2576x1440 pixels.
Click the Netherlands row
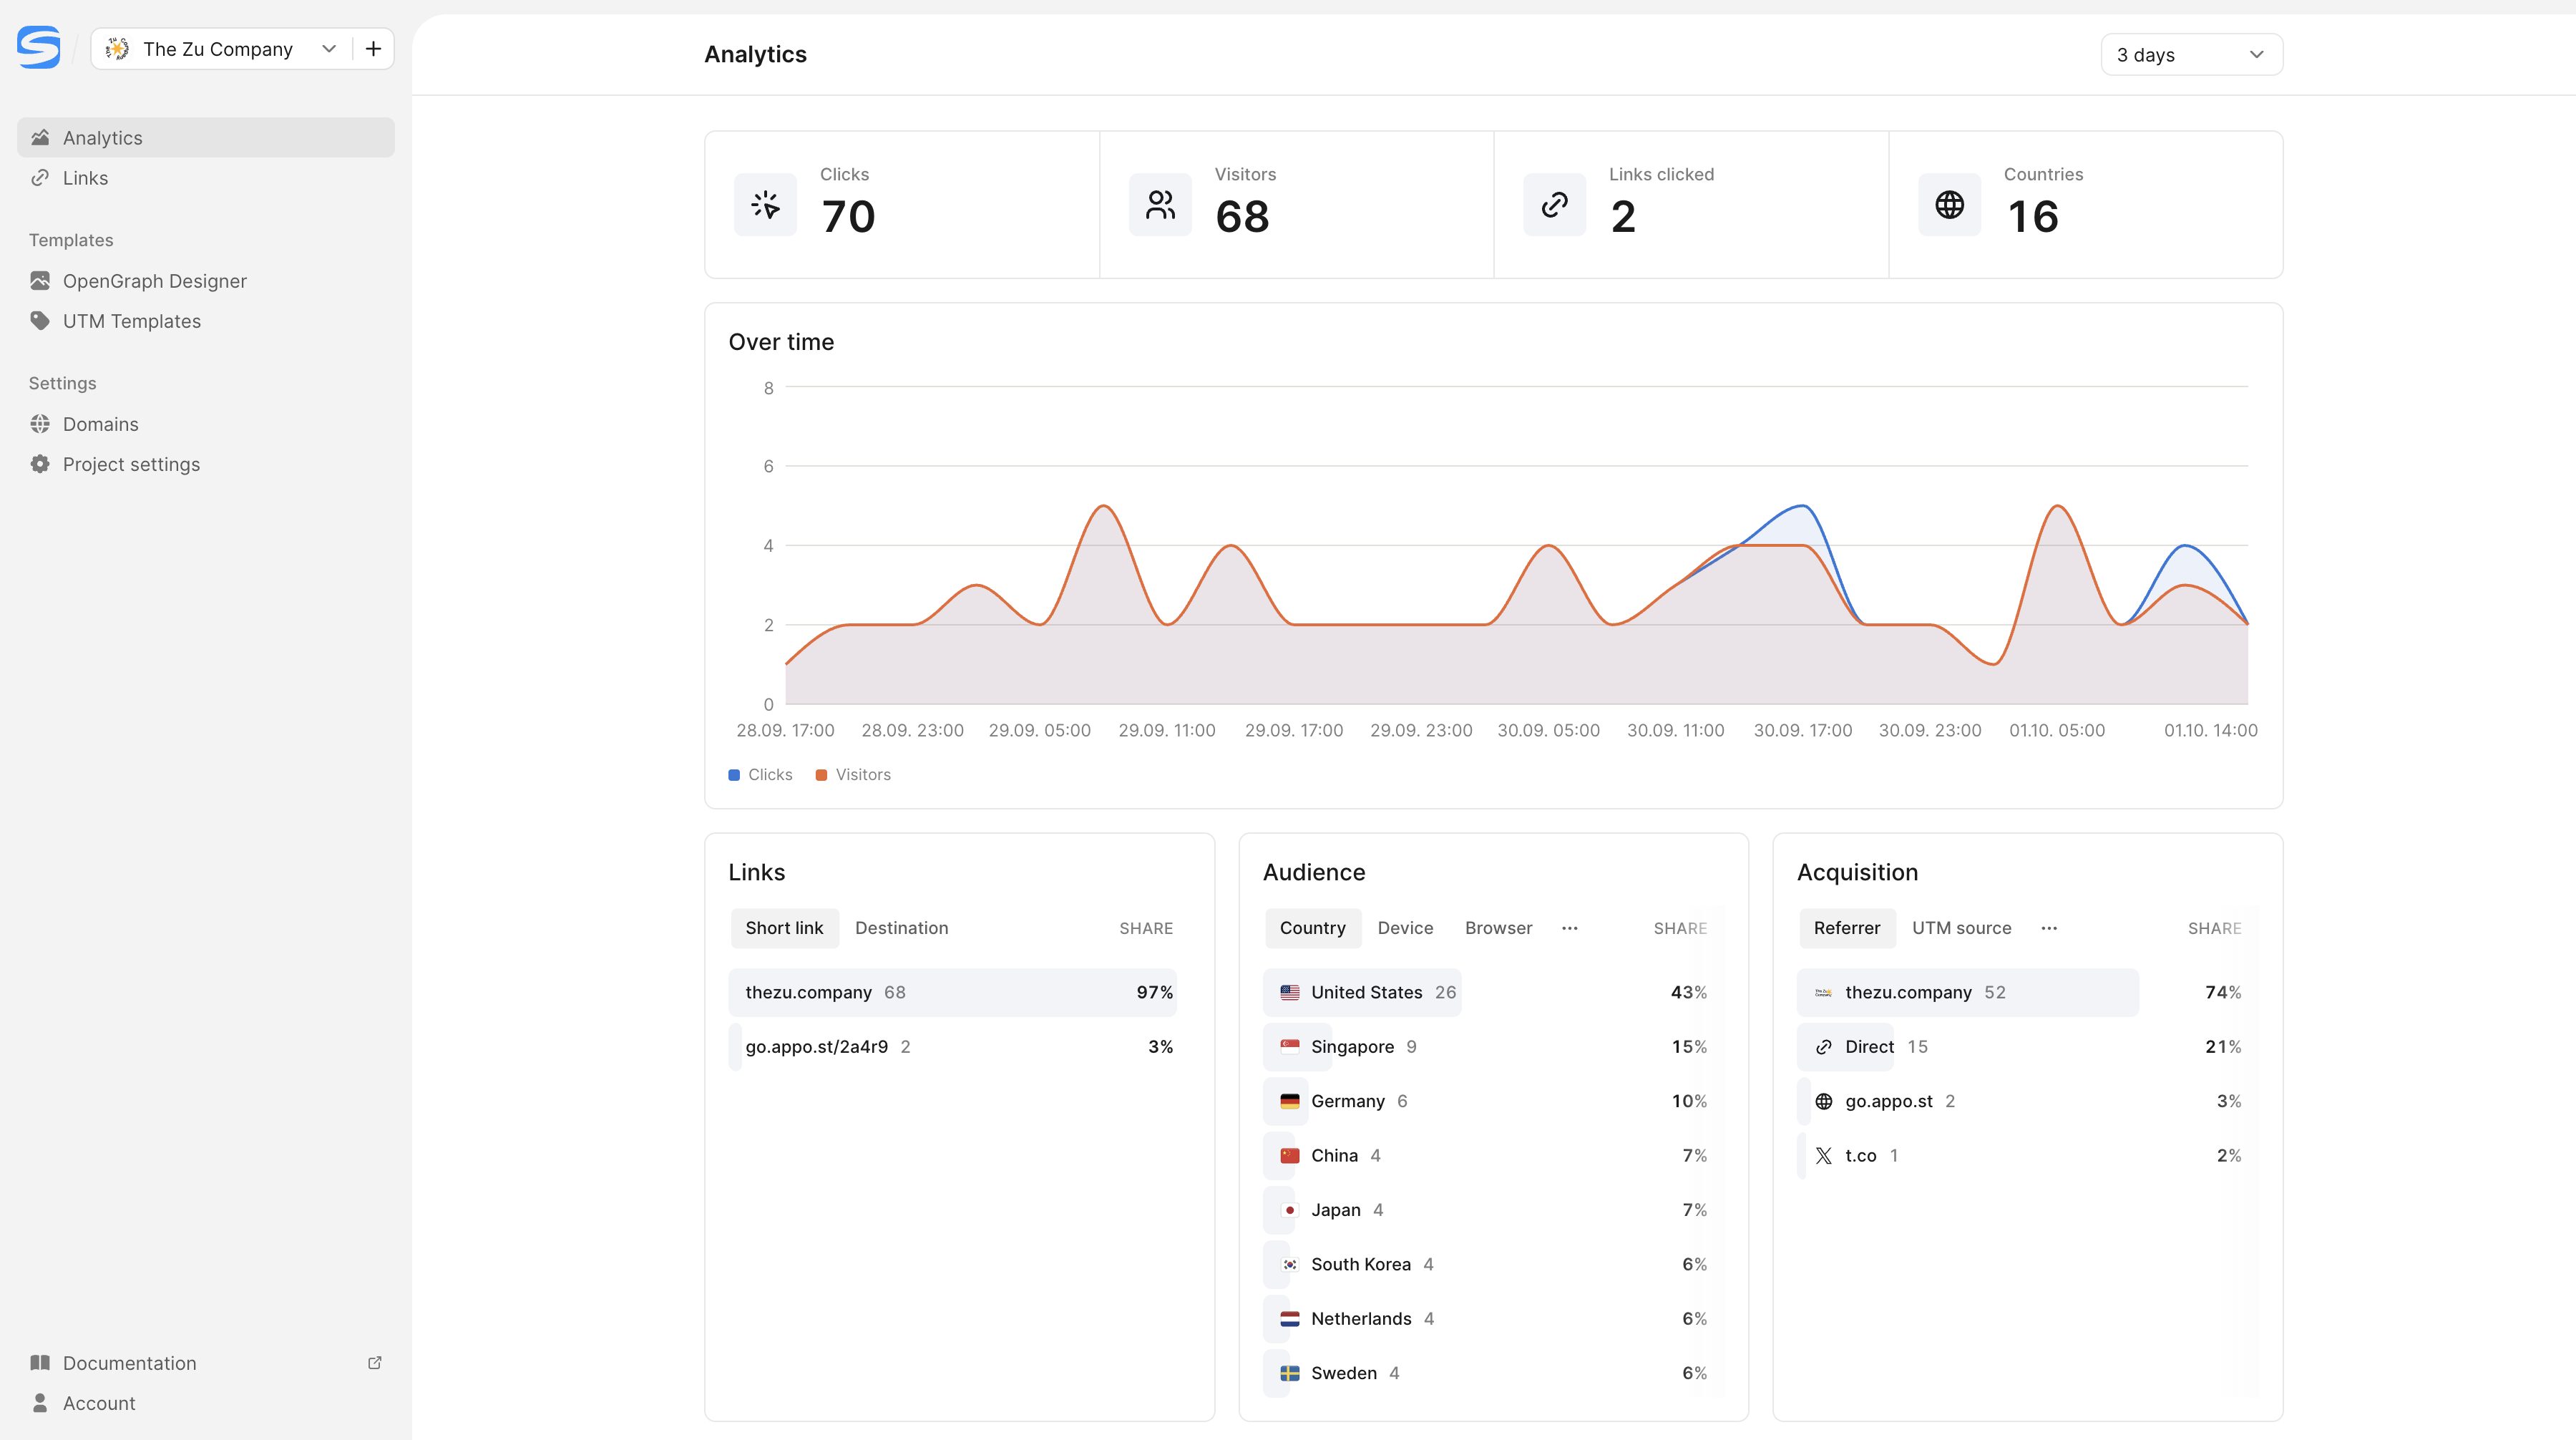(x=1486, y=1319)
